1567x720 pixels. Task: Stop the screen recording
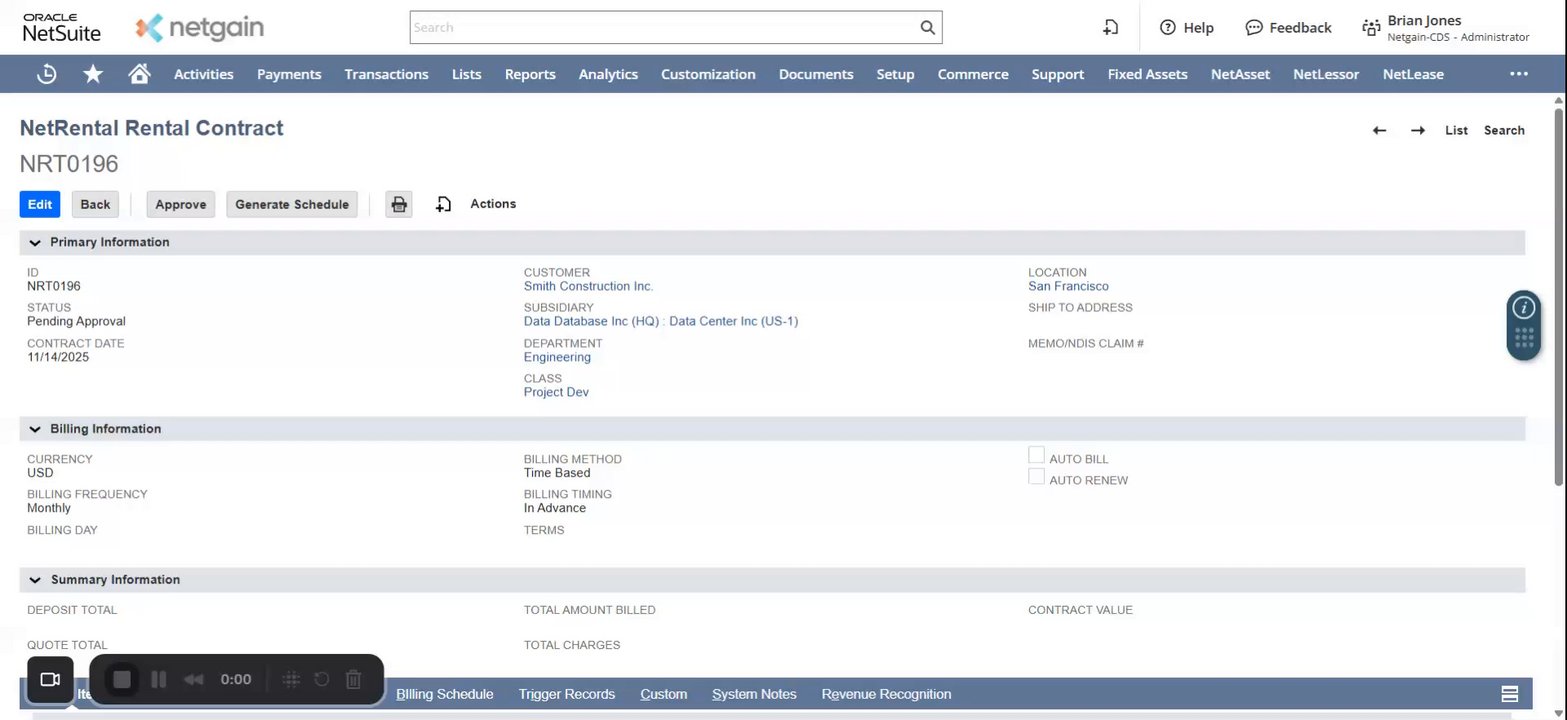pos(122,680)
